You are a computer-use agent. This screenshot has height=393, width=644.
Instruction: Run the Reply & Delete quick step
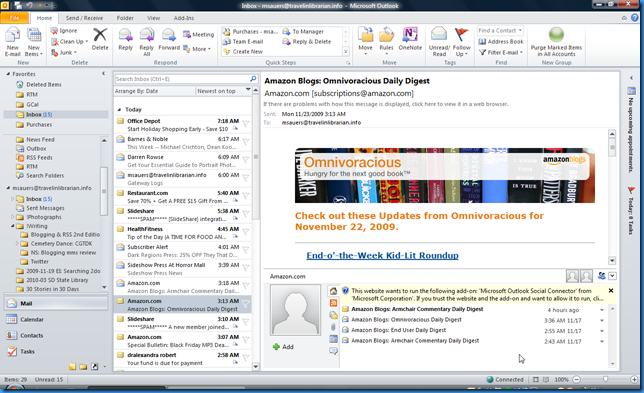pos(307,41)
